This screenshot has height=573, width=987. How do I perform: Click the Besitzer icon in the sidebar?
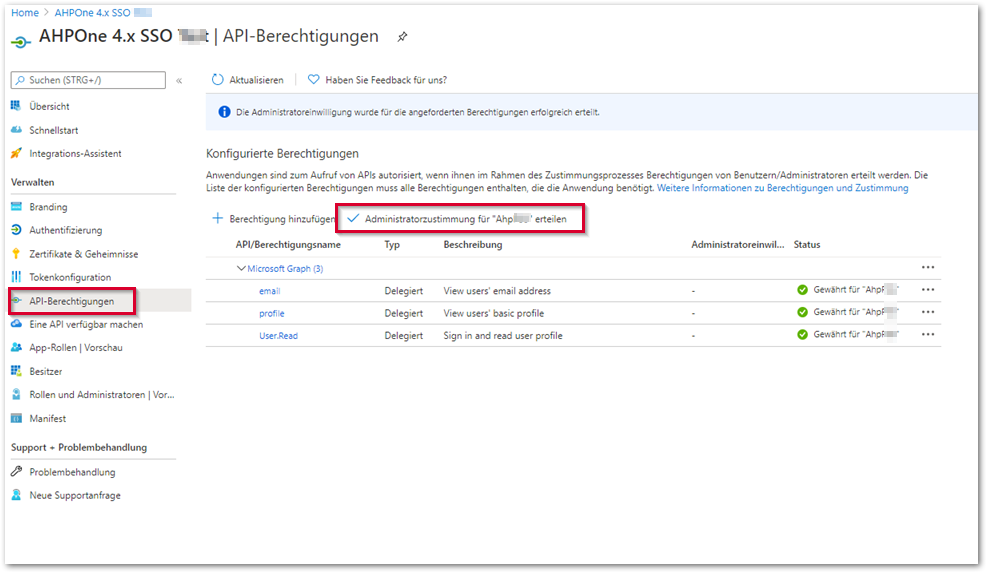point(16,371)
